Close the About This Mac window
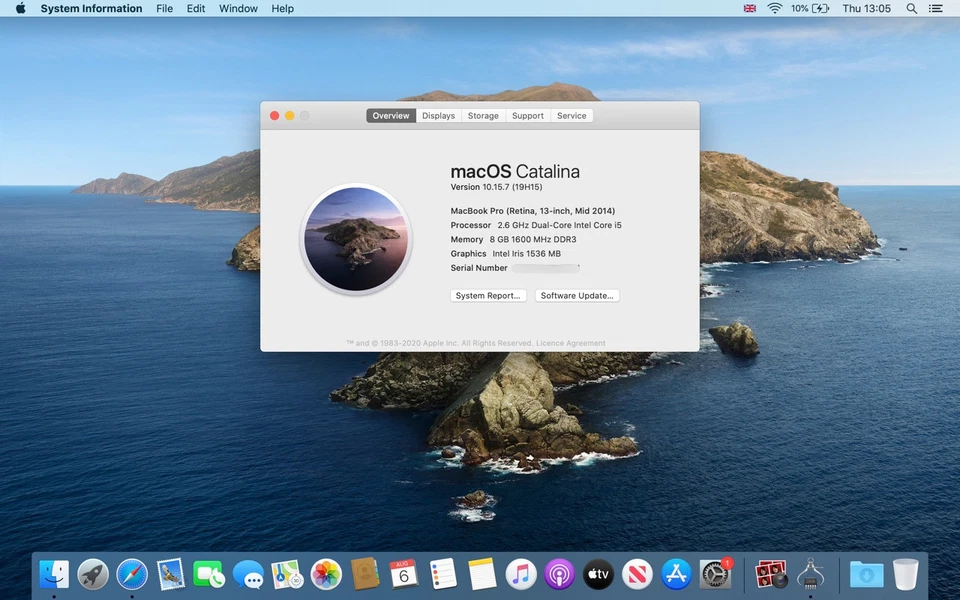 click(x=274, y=116)
